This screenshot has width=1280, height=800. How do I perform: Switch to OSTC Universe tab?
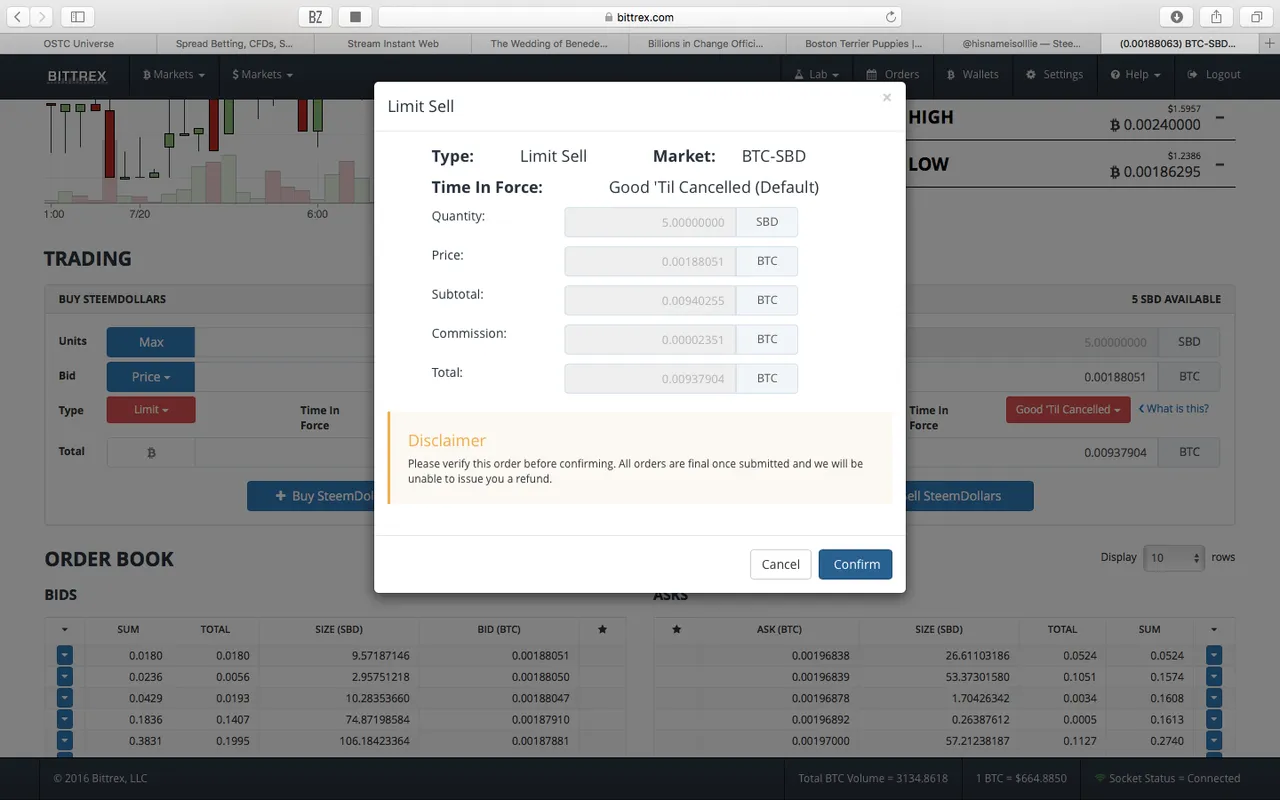click(79, 44)
